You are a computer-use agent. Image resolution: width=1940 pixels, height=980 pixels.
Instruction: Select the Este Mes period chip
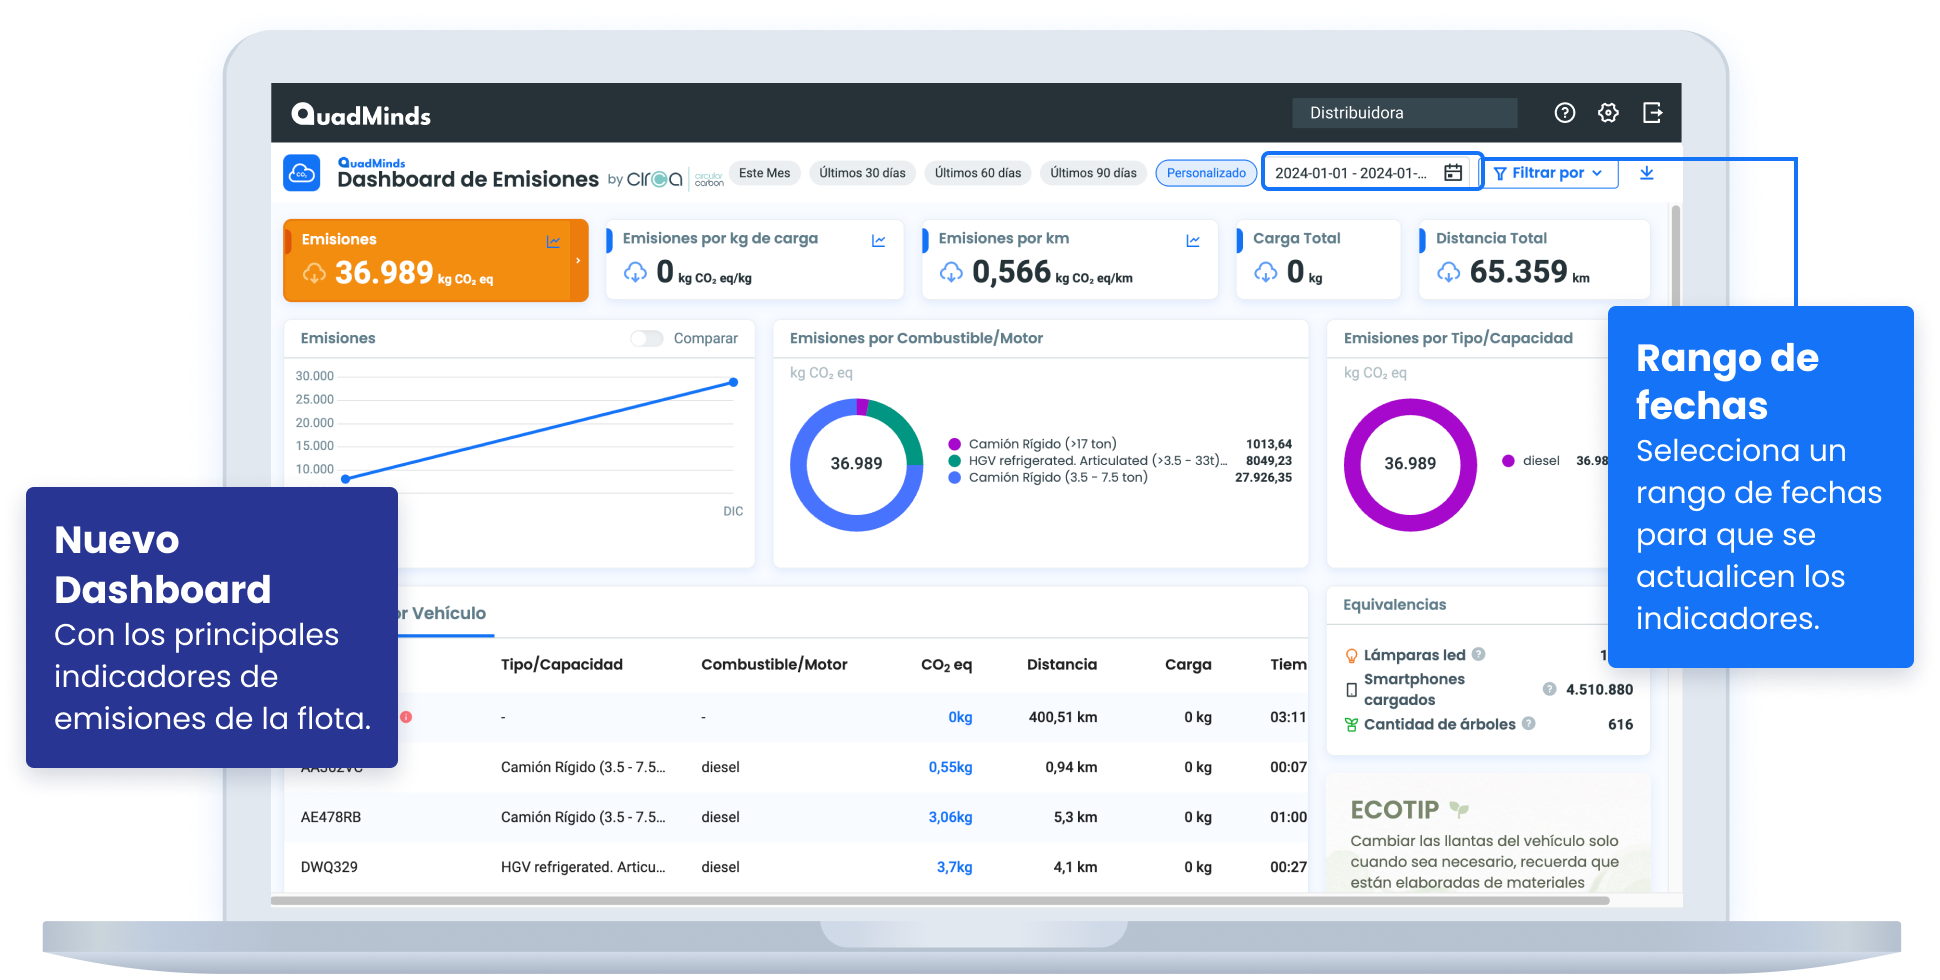pyautogui.click(x=764, y=173)
